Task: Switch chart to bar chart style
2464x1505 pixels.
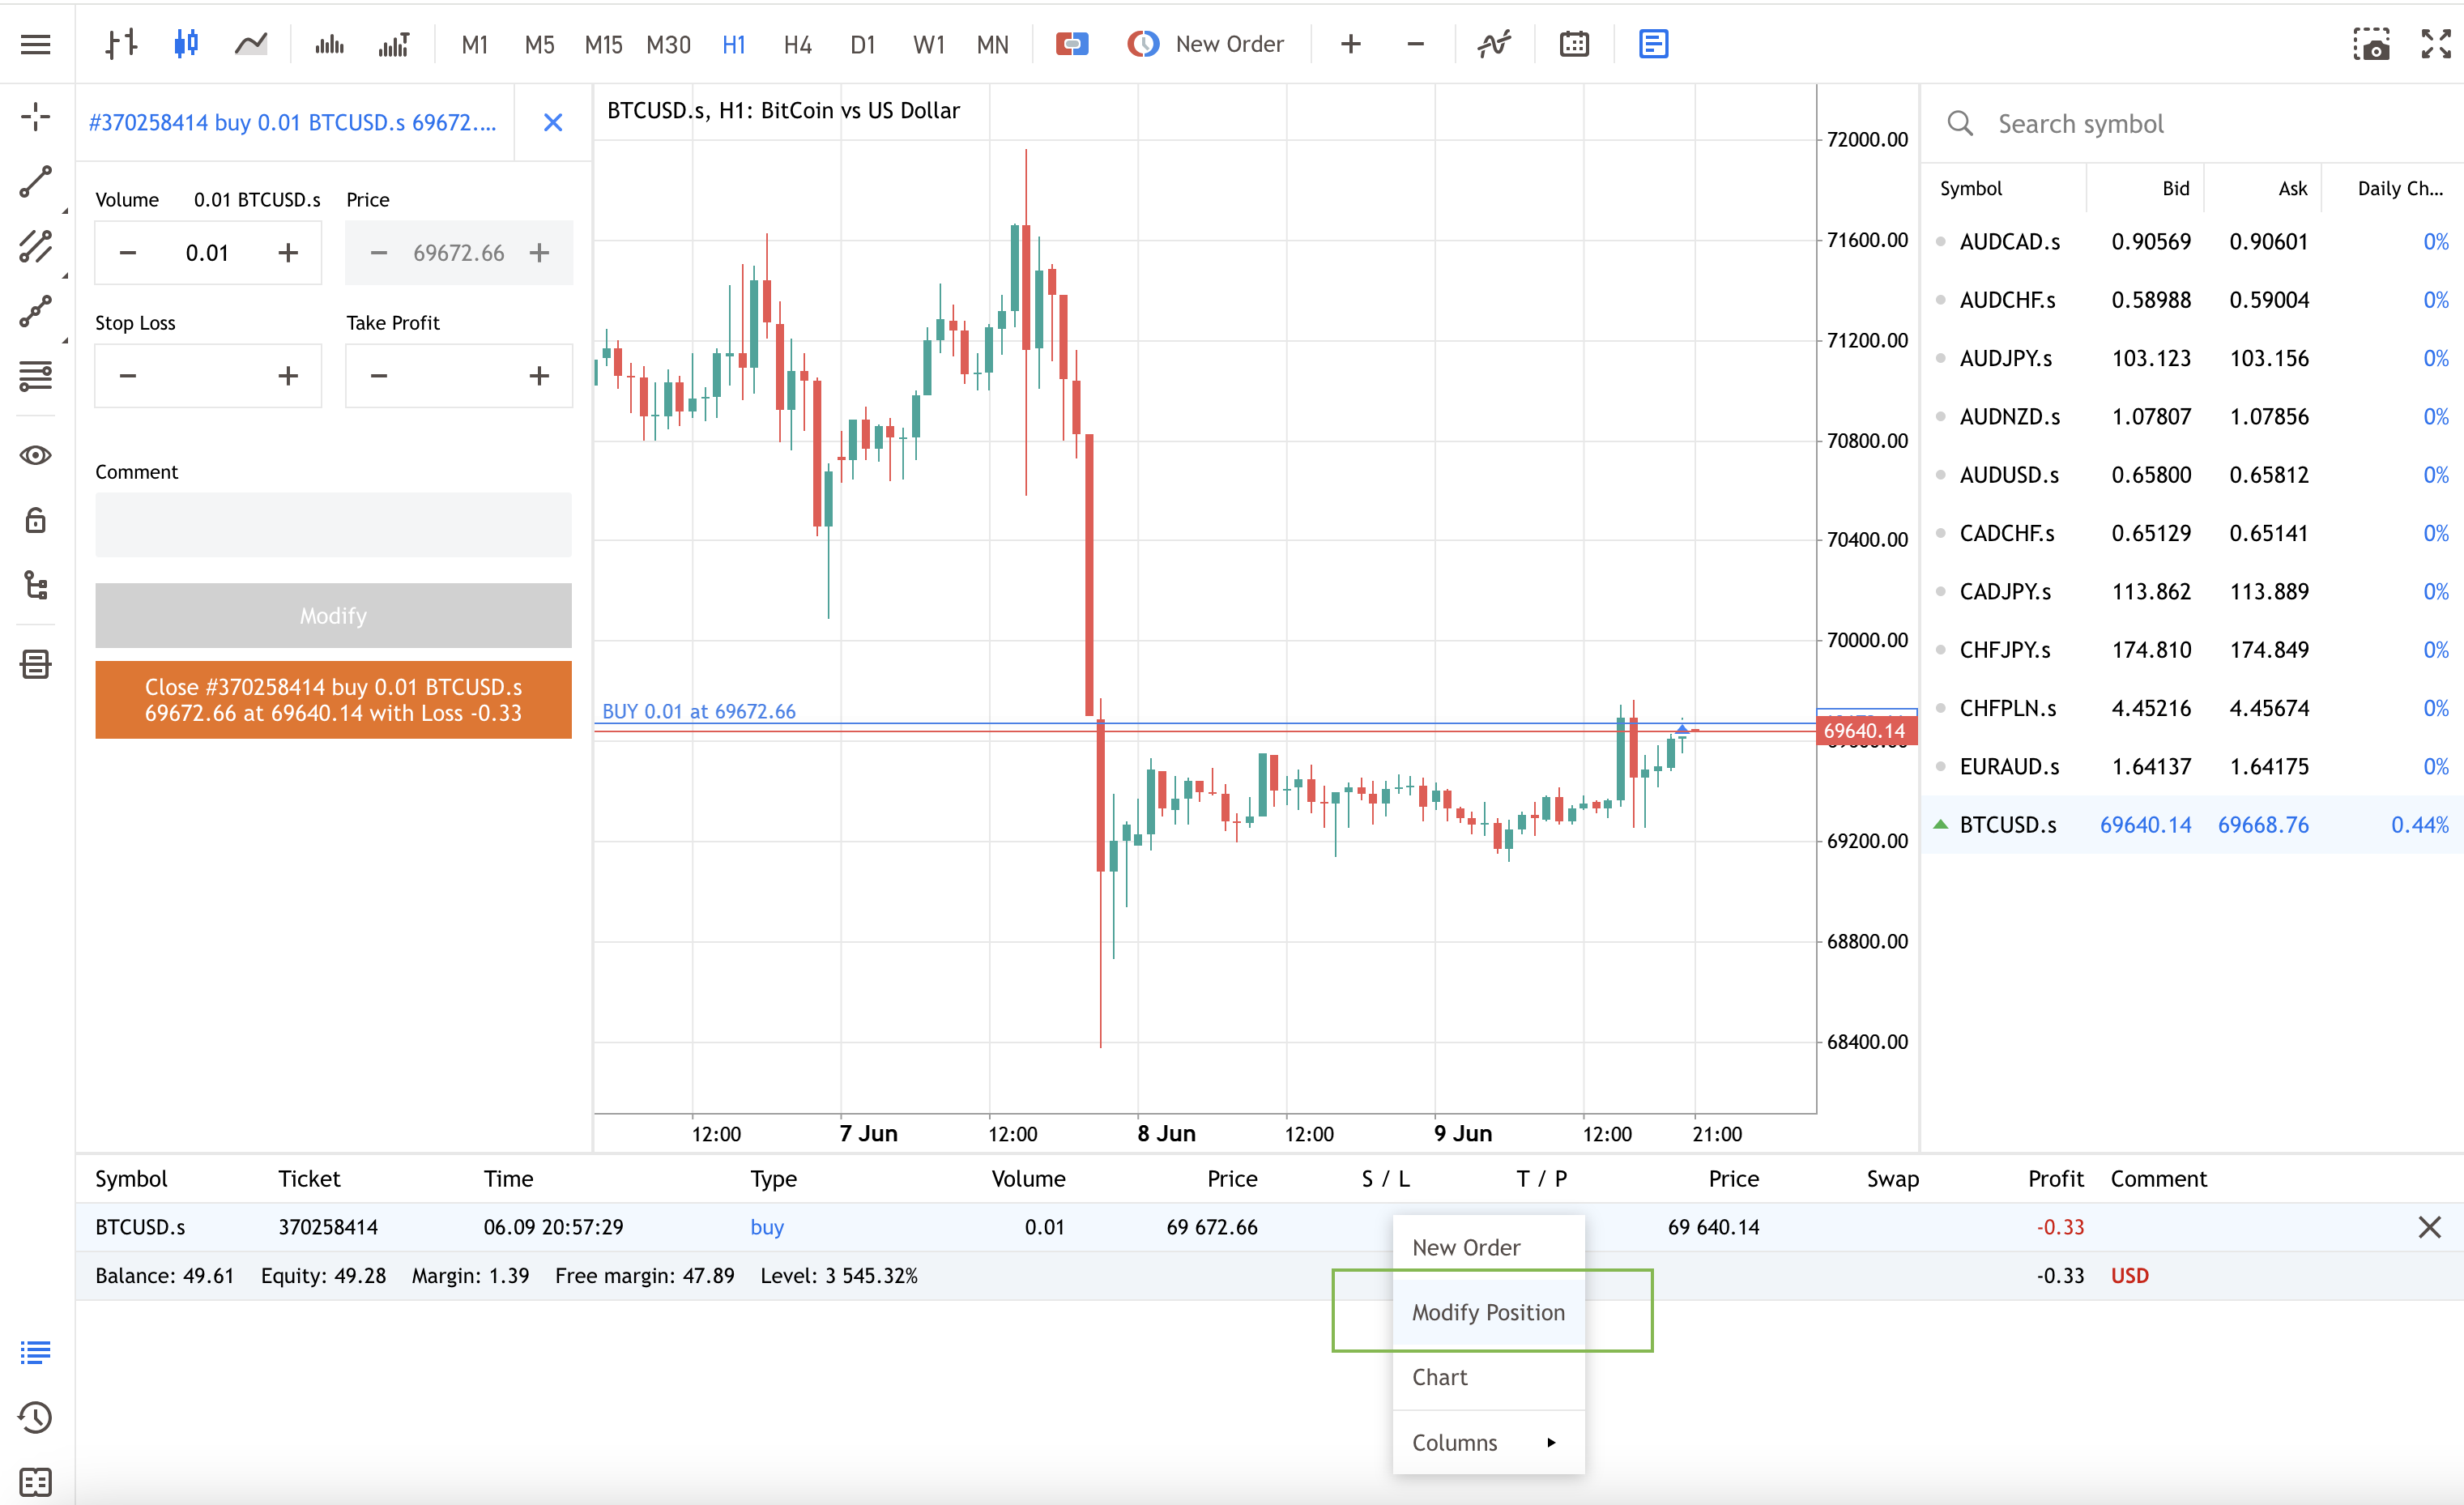Action: click(121, 44)
